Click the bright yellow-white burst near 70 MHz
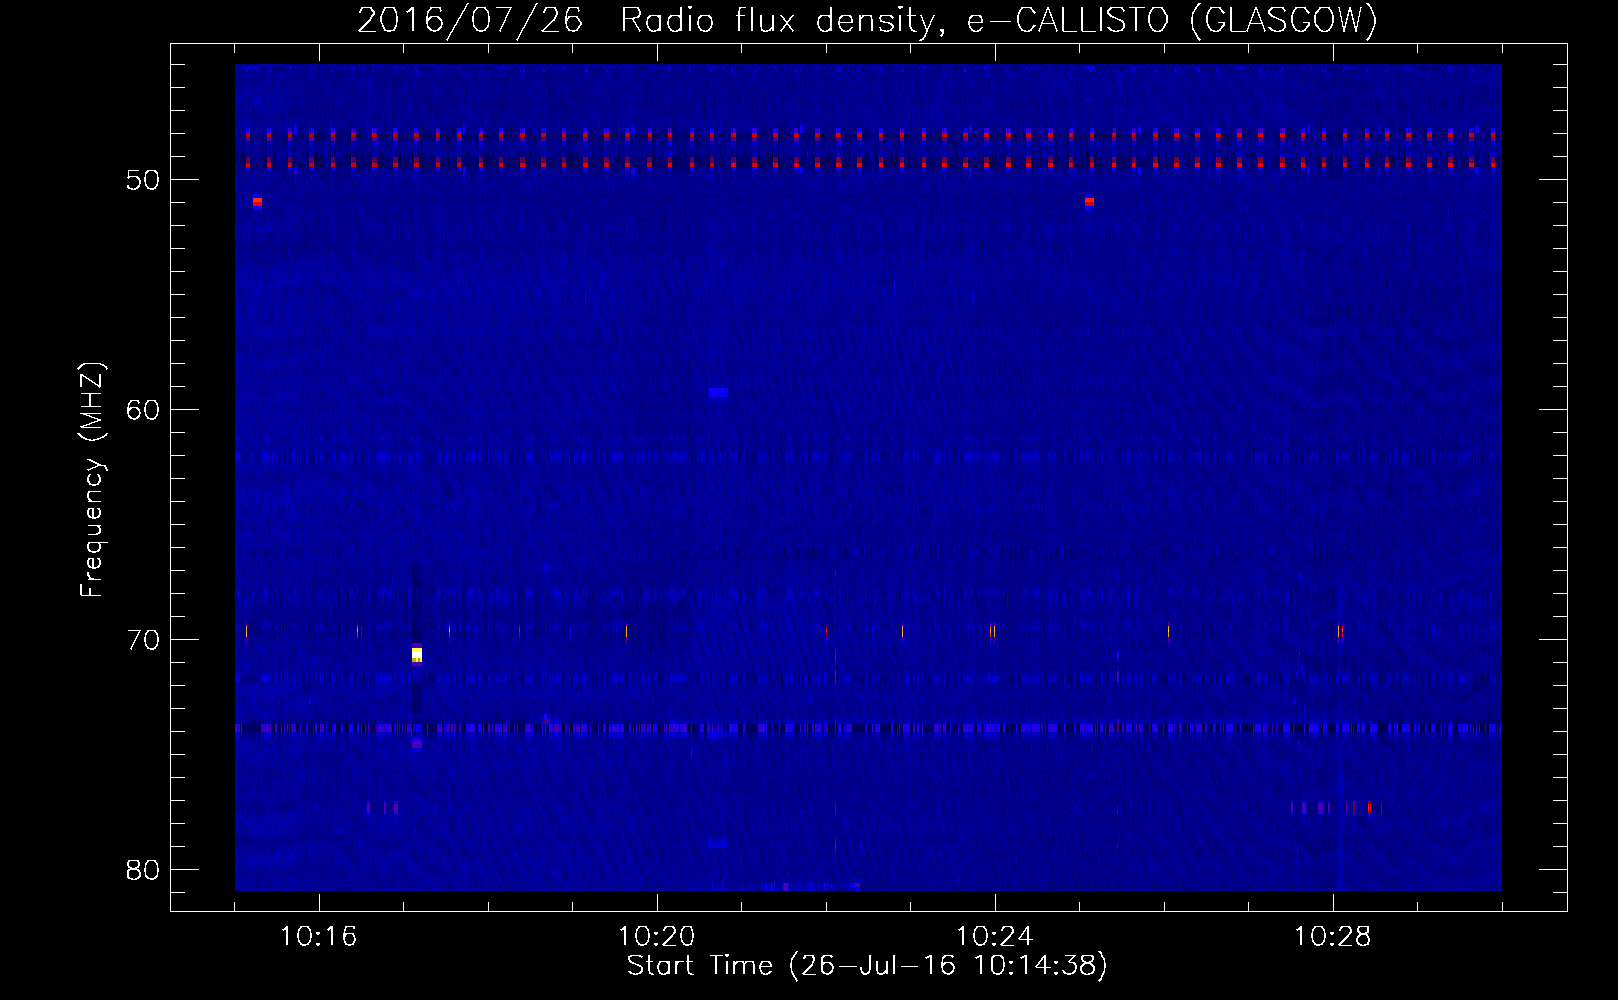This screenshot has height=1000, width=1618. point(417,655)
